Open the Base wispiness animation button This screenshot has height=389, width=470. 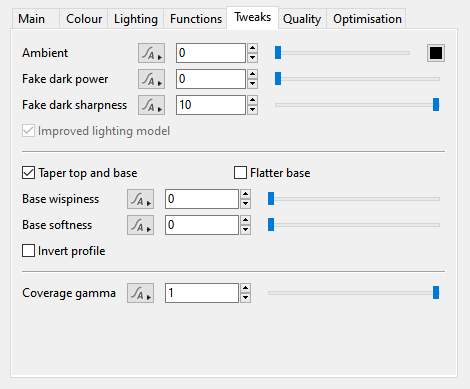pyautogui.click(x=140, y=199)
